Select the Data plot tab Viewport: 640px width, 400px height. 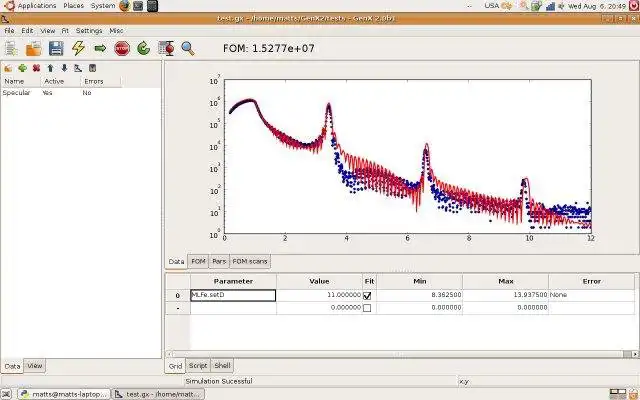pos(176,261)
